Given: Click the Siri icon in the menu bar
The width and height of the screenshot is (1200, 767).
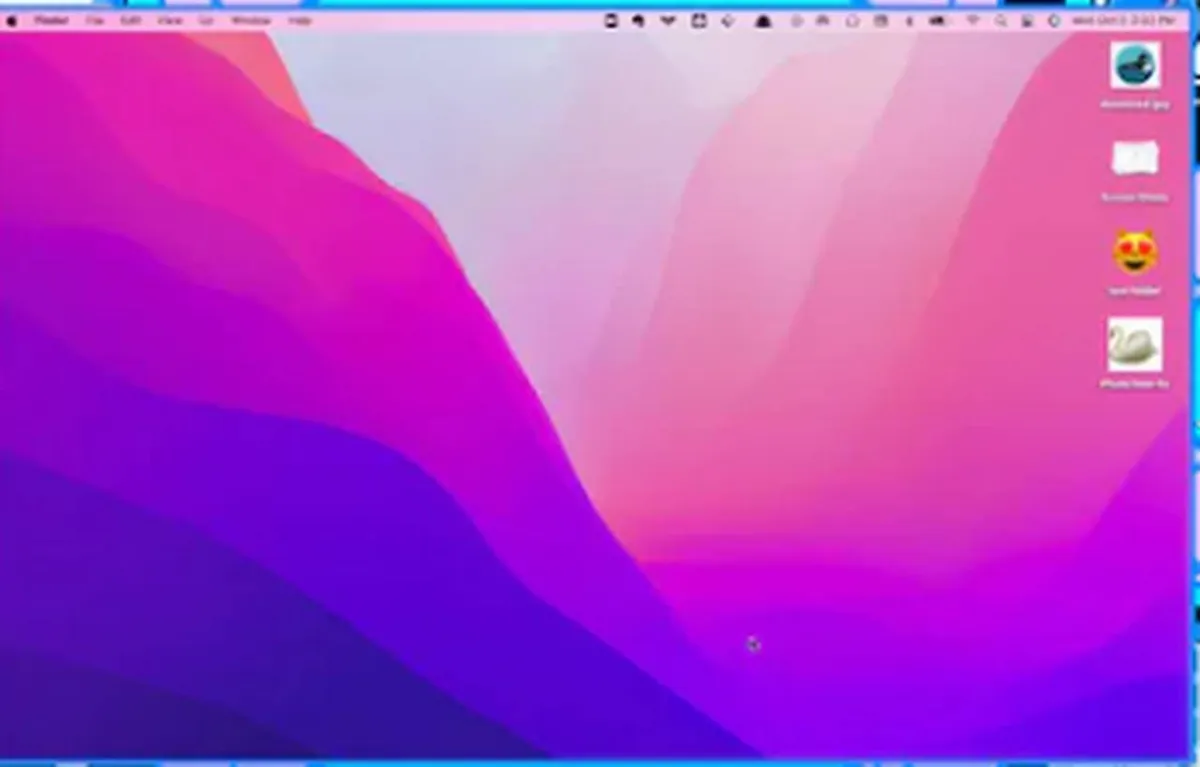Looking at the screenshot, I should [x=1053, y=17].
